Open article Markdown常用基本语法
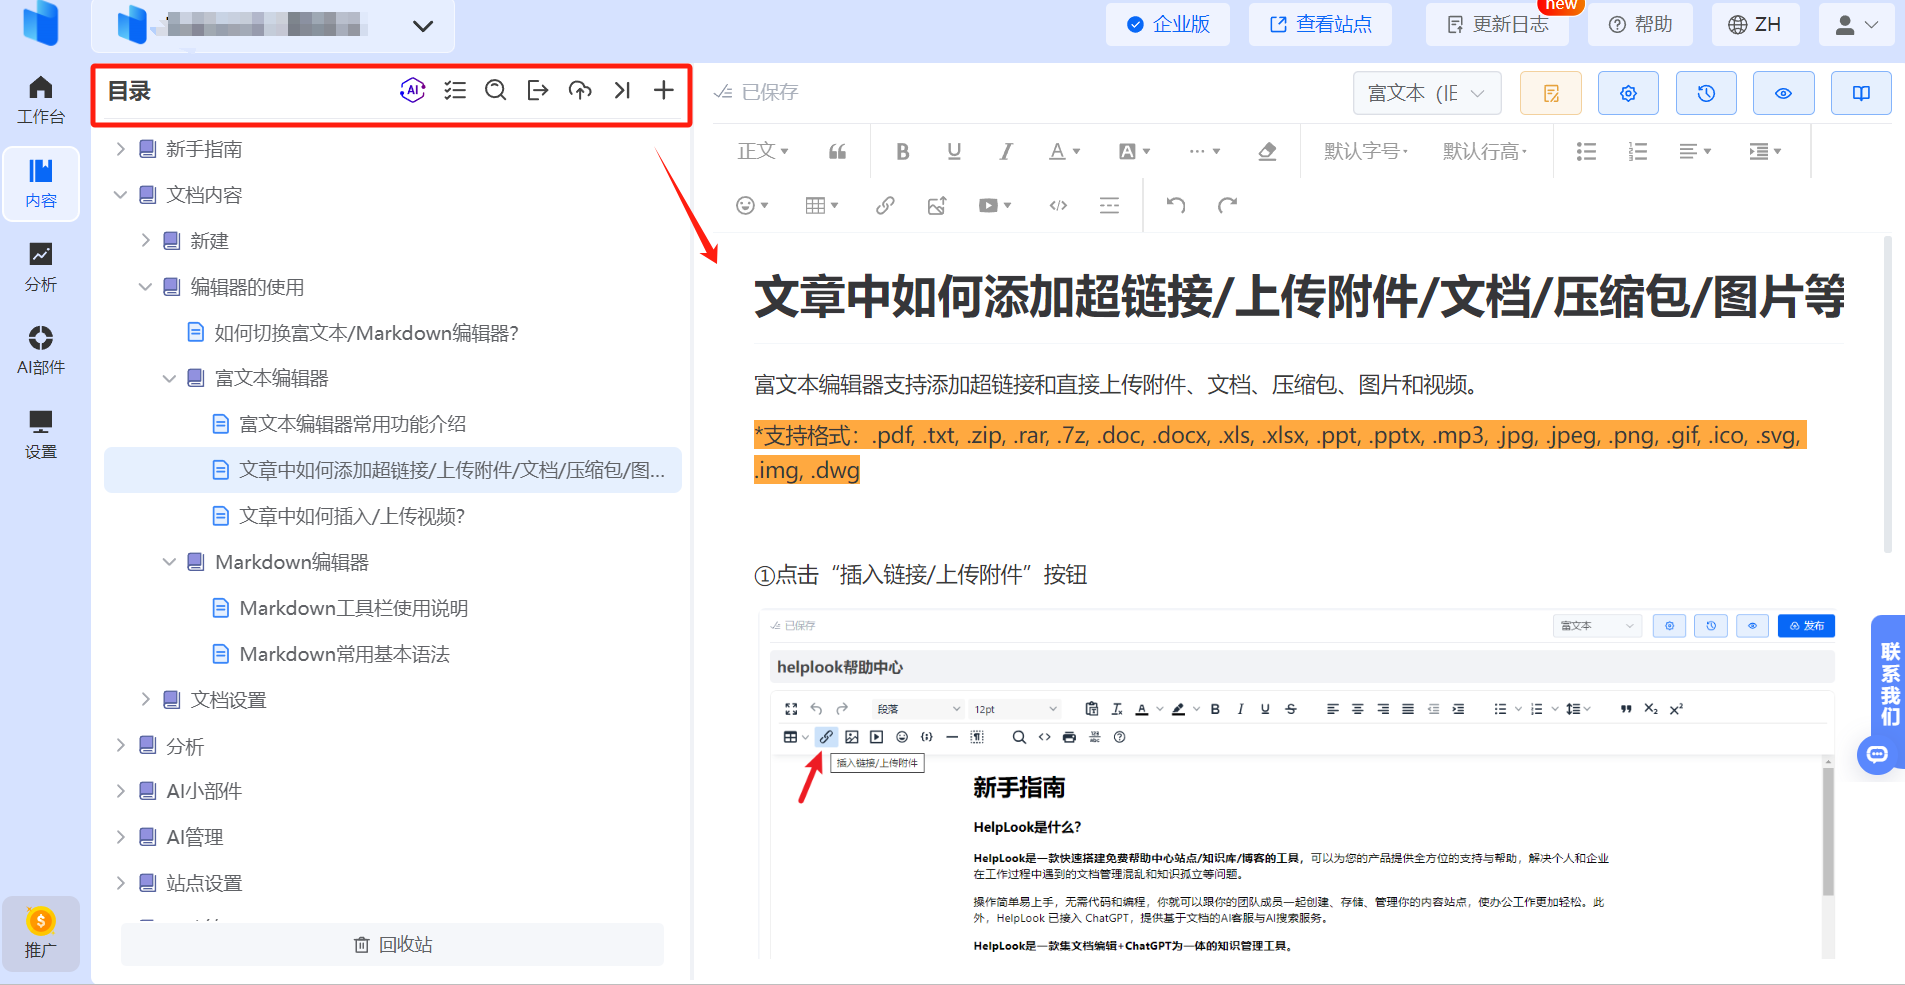The height and width of the screenshot is (985, 1905). click(x=345, y=654)
